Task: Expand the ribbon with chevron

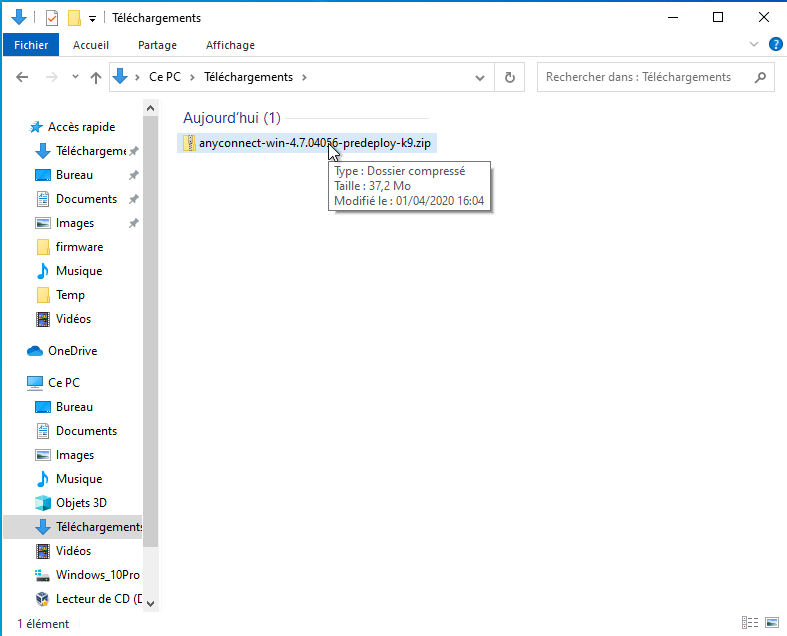Action: 754,45
